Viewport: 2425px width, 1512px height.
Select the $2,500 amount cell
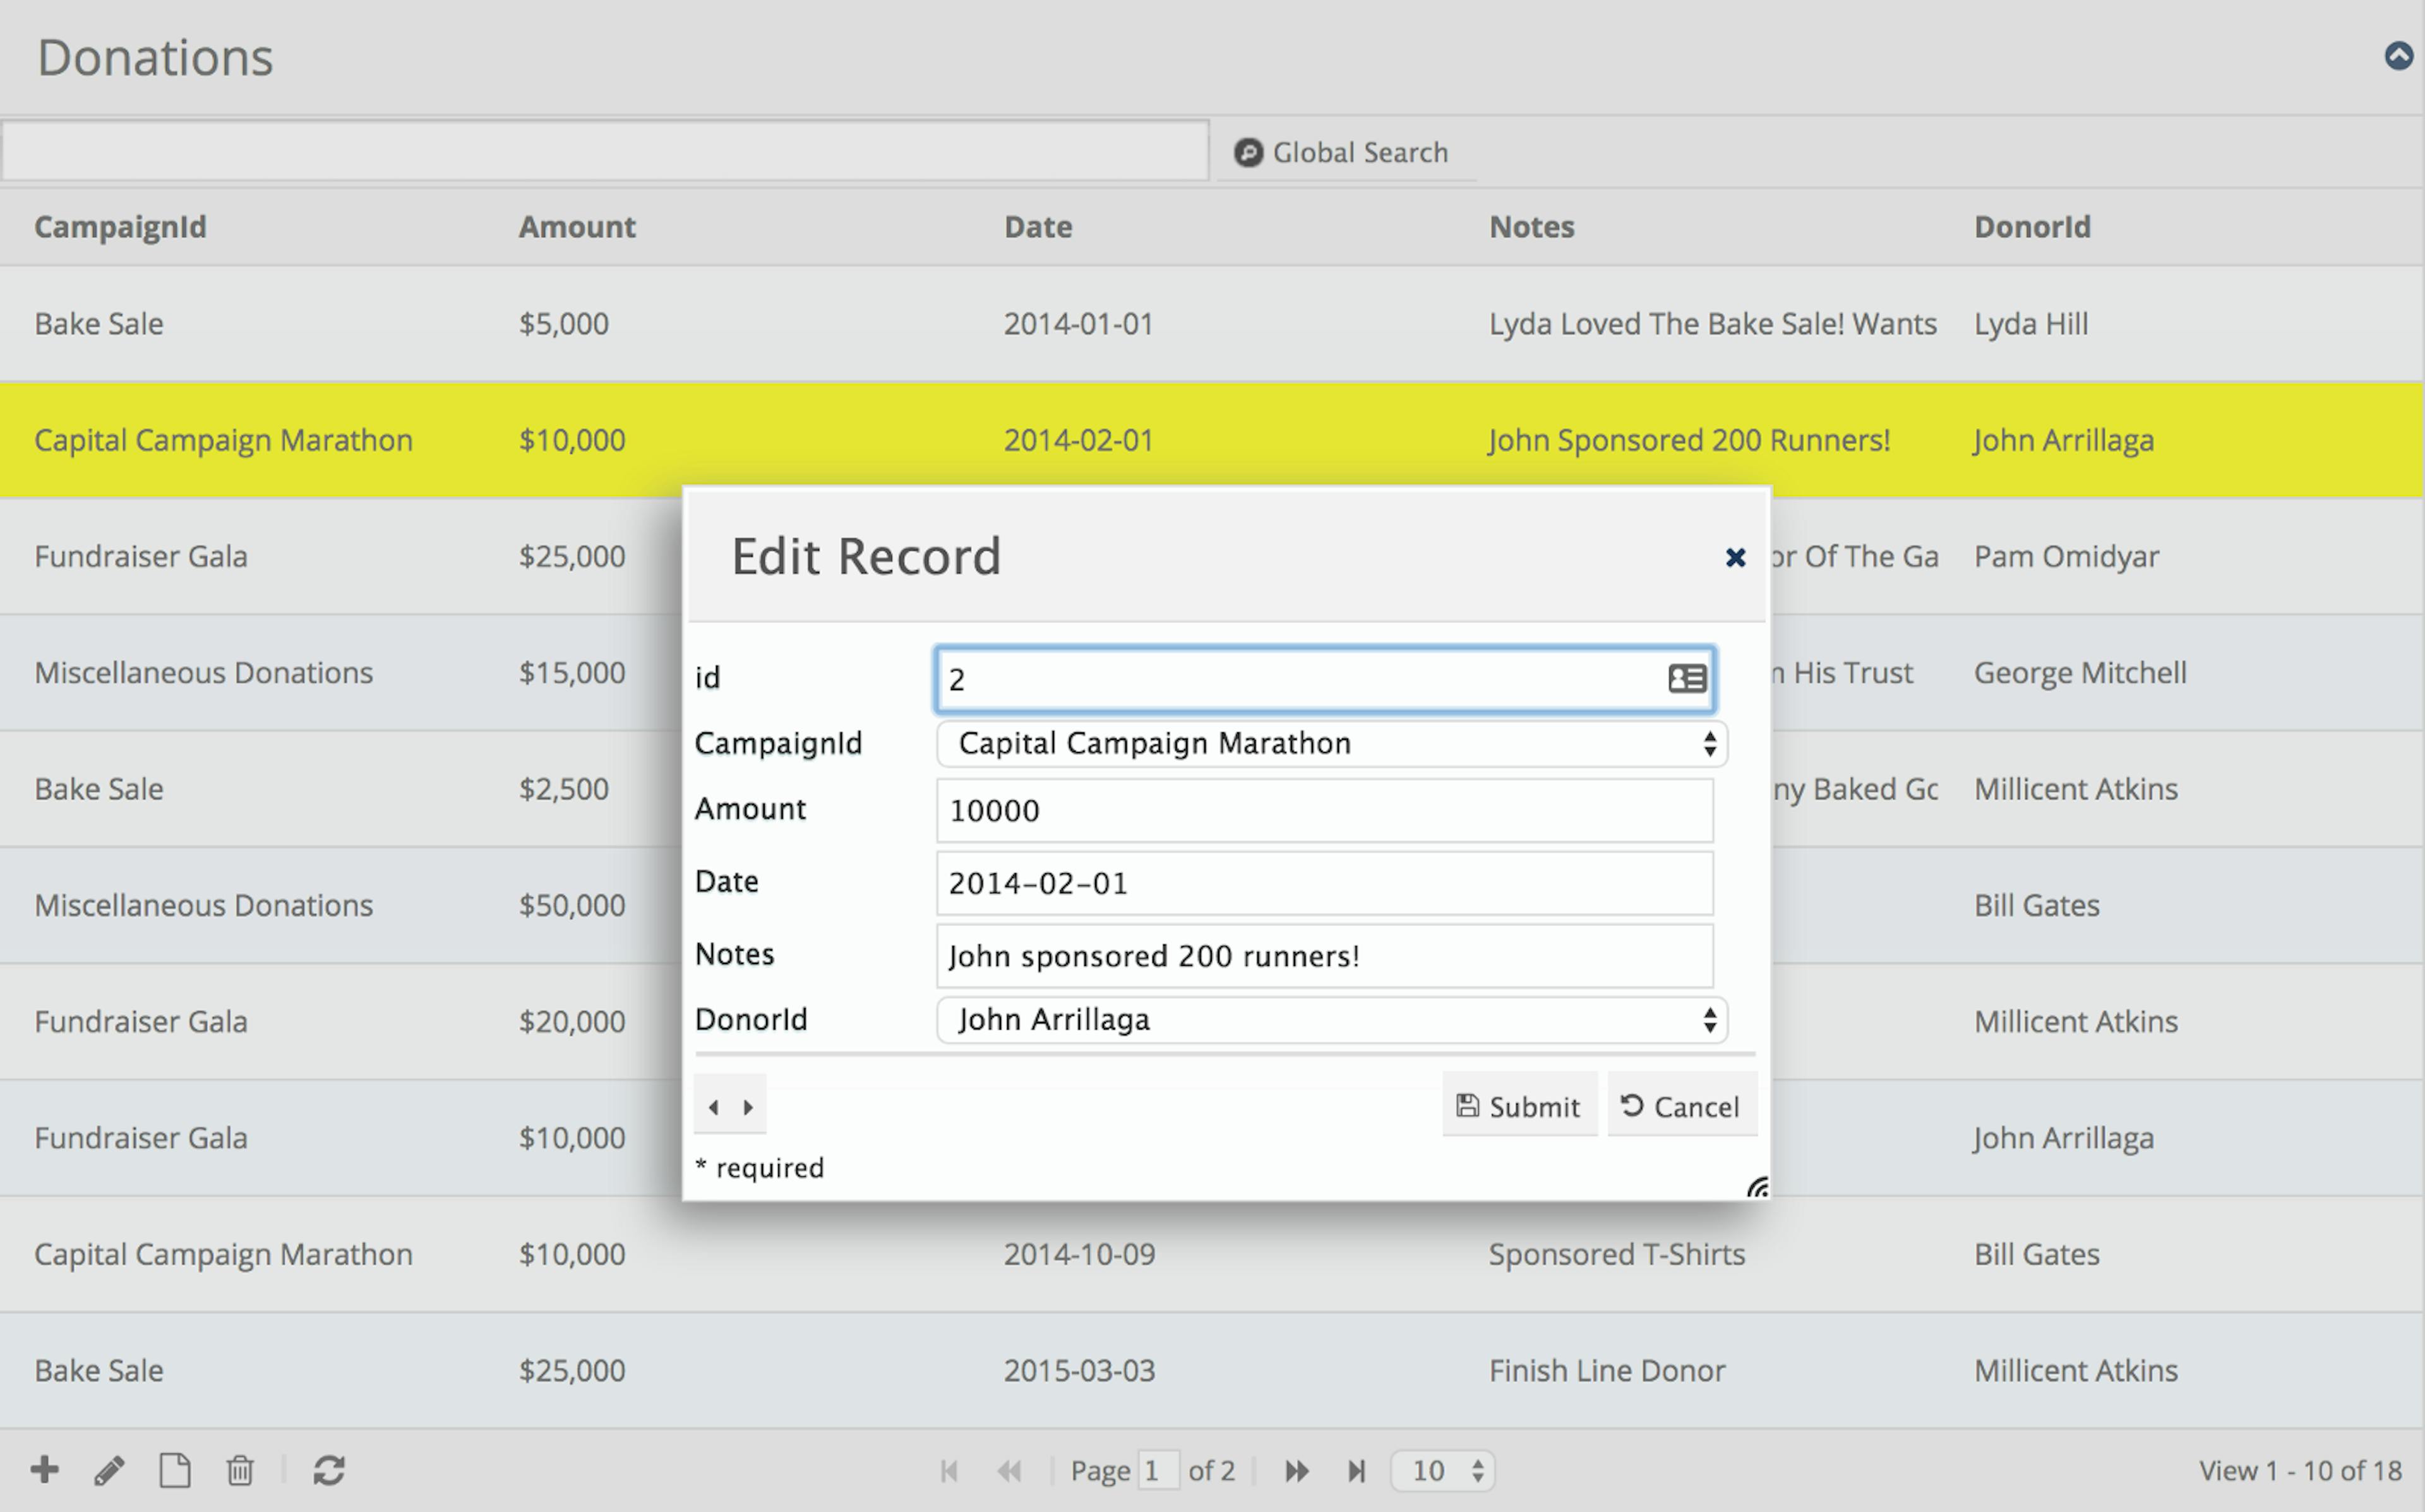pyautogui.click(x=564, y=789)
